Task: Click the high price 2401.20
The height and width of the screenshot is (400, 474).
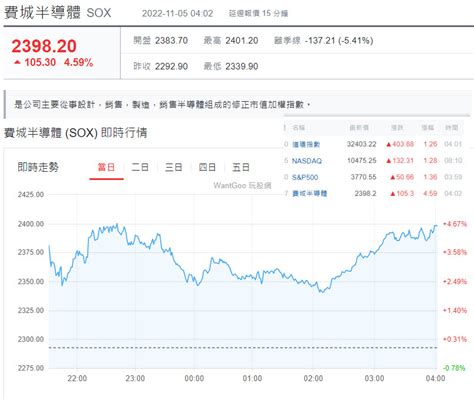Action: [x=242, y=41]
